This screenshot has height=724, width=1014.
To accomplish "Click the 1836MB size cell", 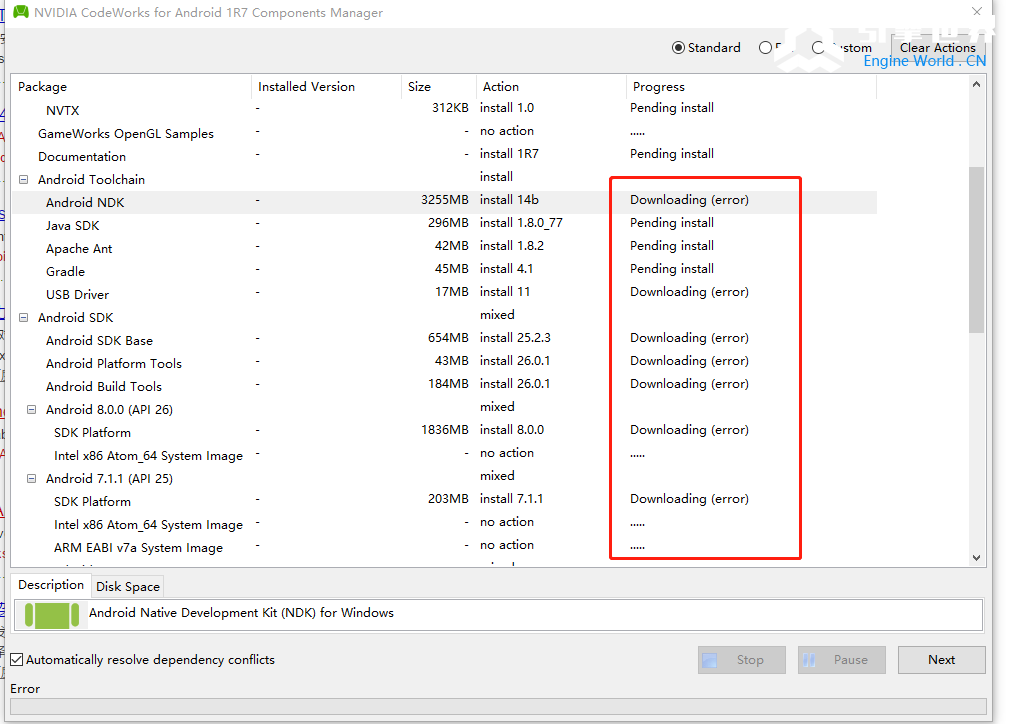I will tap(445, 430).
